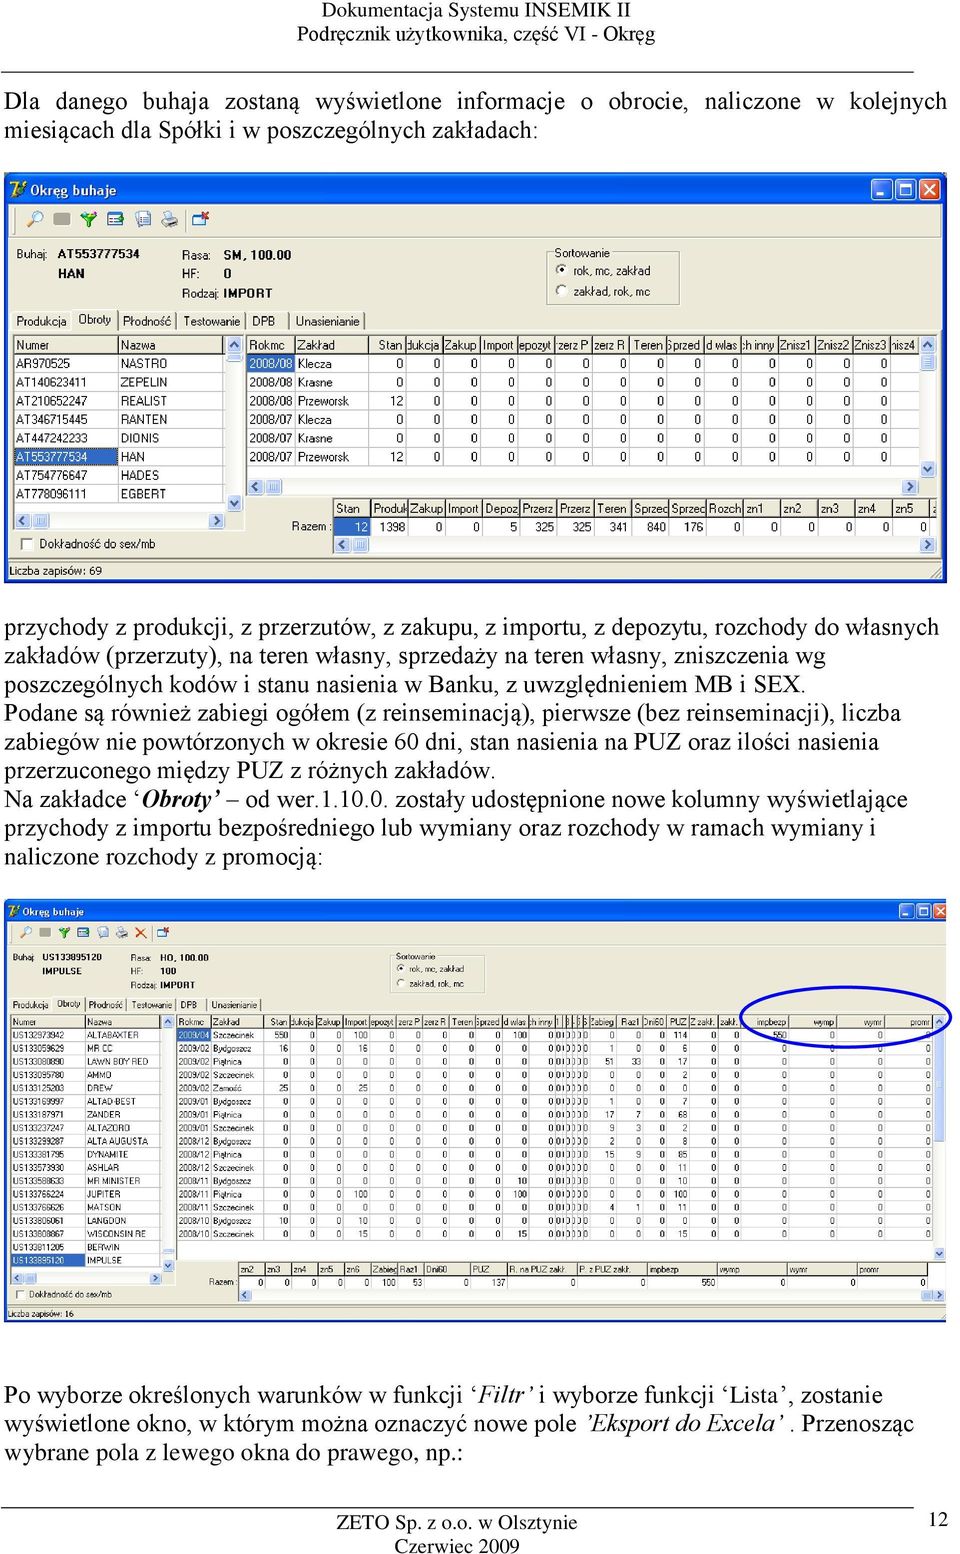This screenshot has height=1554, width=960.
Task: Click the gray stop square icon in HAN window
Action: (x=62, y=219)
